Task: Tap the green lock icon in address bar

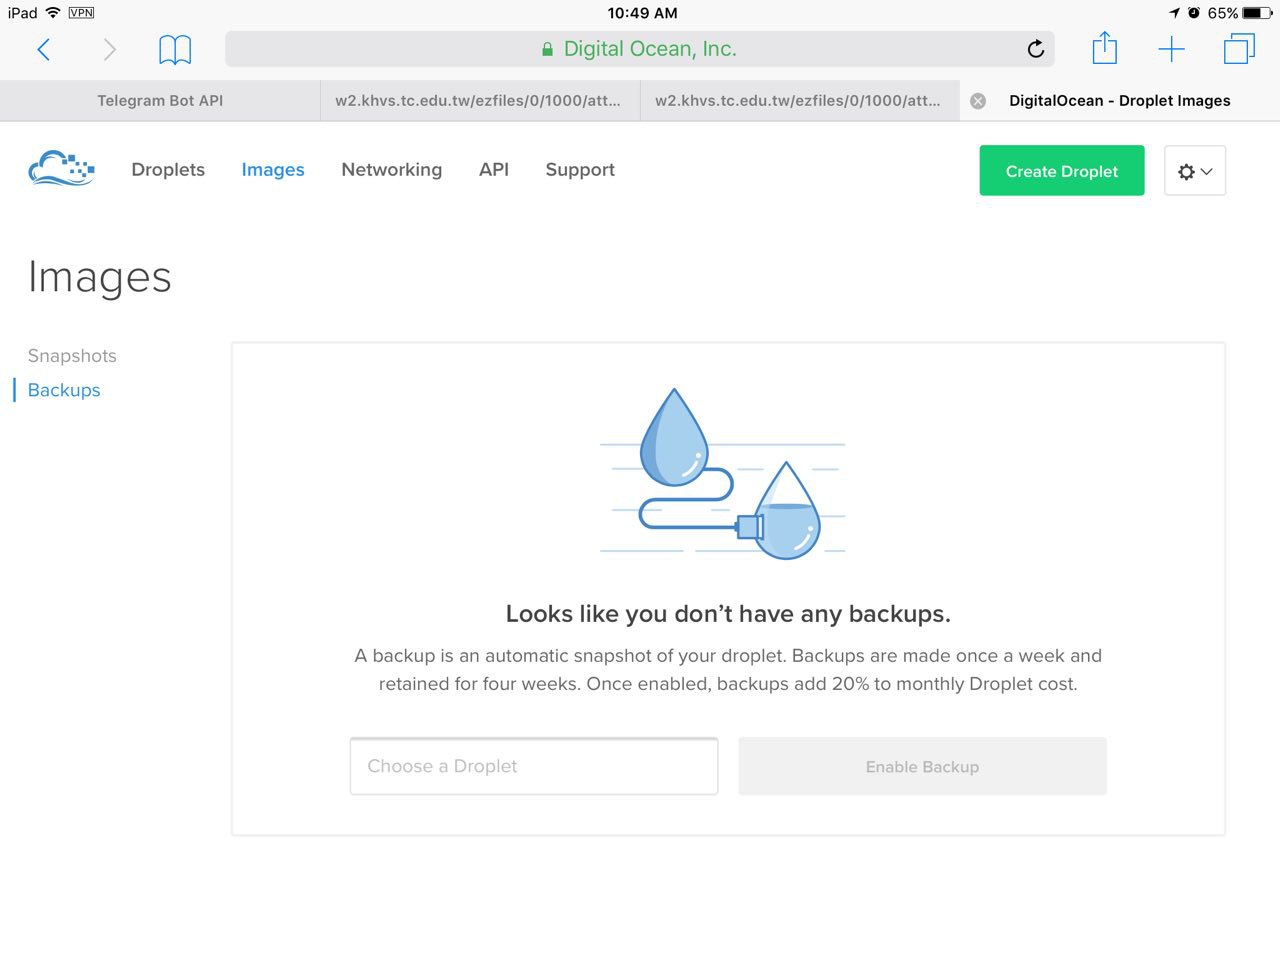Action: click(x=547, y=49)
